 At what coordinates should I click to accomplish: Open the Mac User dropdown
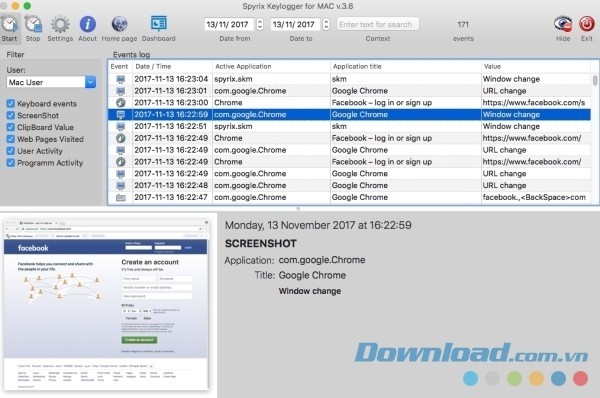51,82
